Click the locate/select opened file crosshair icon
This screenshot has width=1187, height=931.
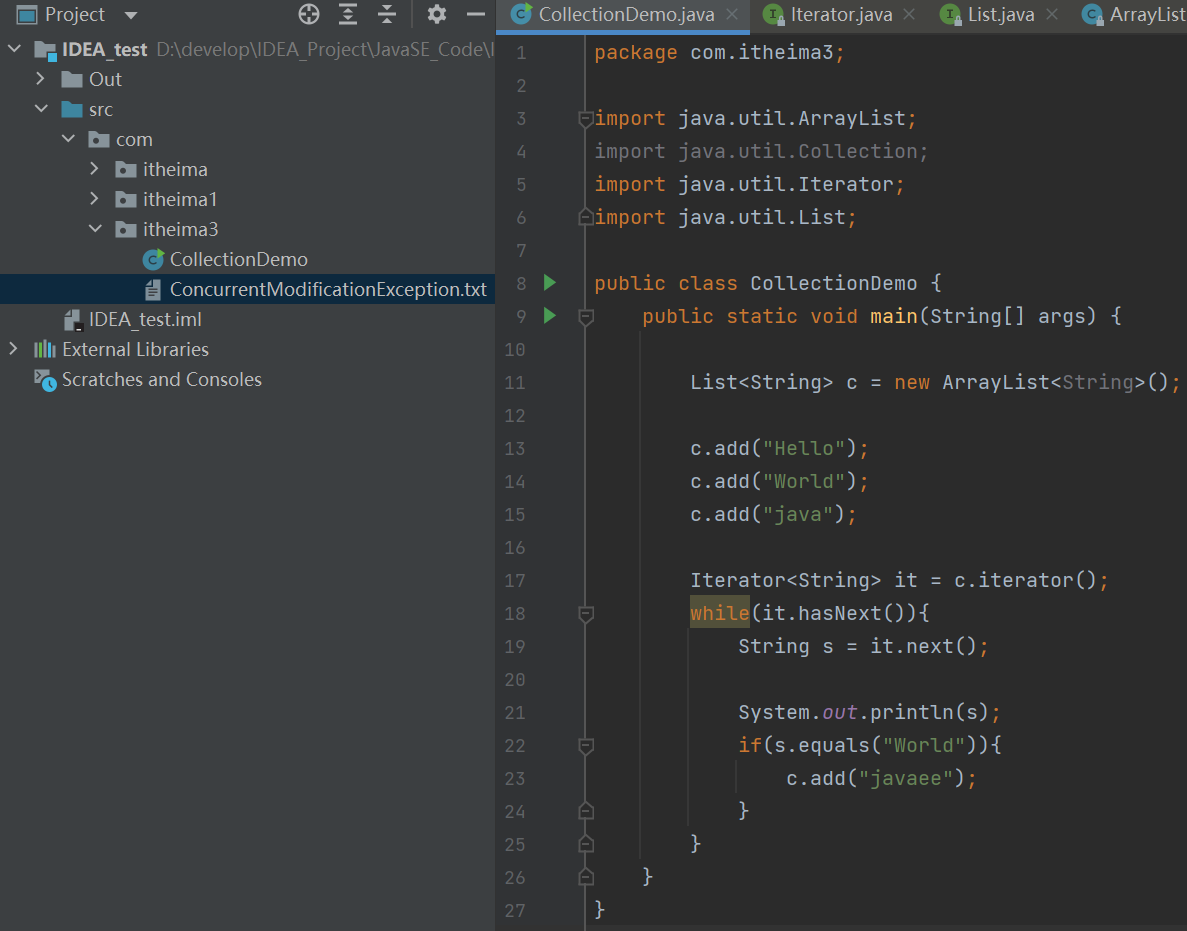tap(309, 15)
